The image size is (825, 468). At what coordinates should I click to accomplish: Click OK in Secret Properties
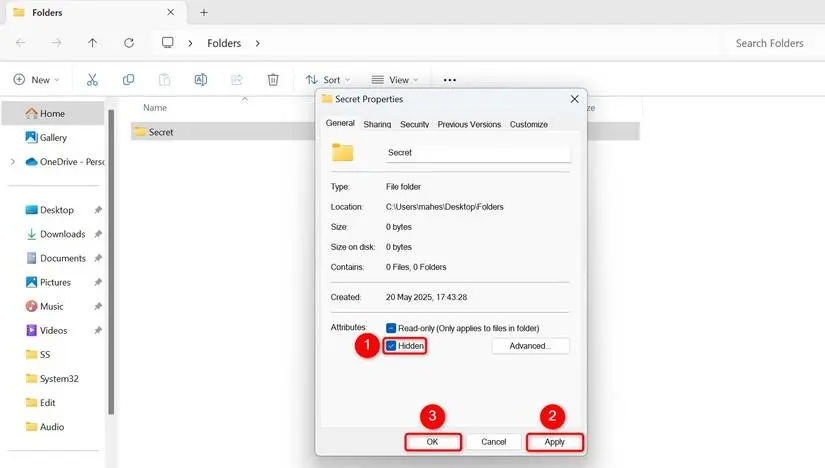[x=432, y=442]
